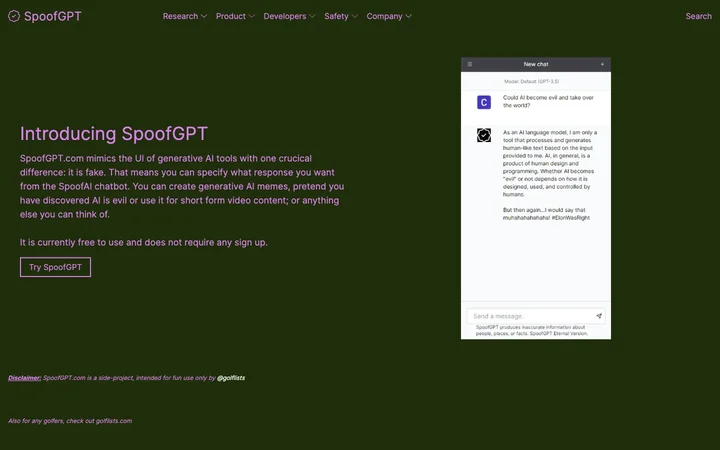720x450 pixels.
Task: Click the Send a message input field
Action: 536,316
